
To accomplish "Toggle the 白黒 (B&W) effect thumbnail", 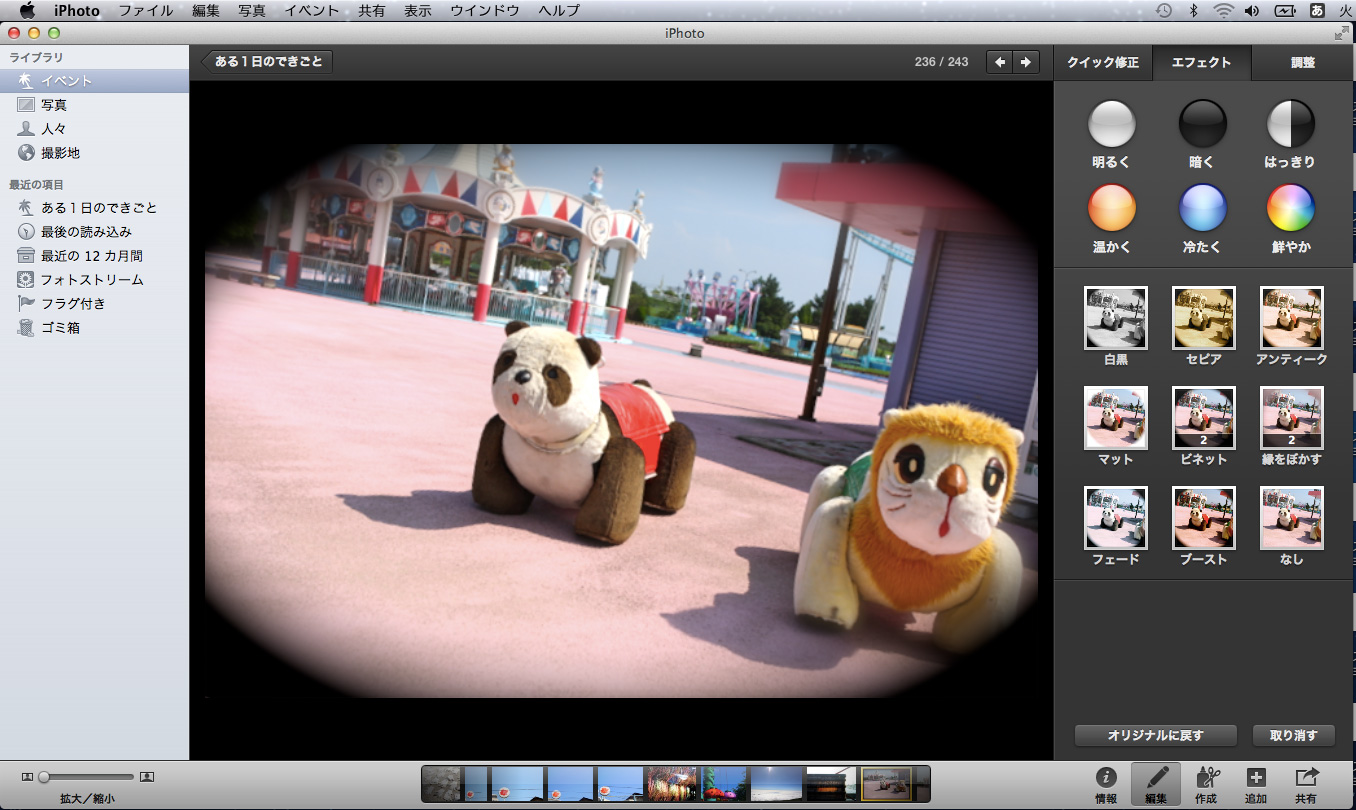I will coord(1116,318).
